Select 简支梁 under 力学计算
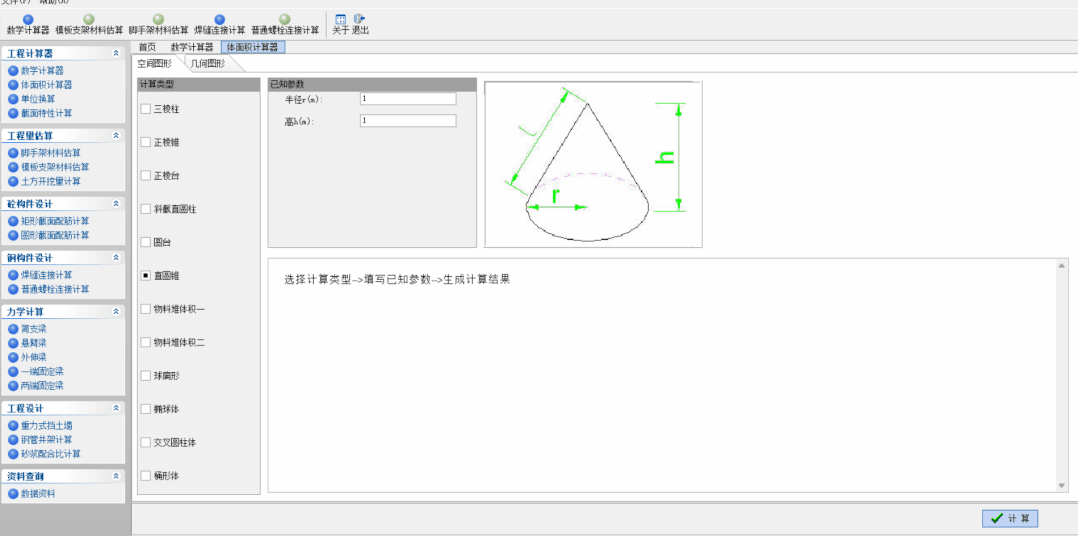This screenshot has width=1078, height=536. tap(34, 329)
